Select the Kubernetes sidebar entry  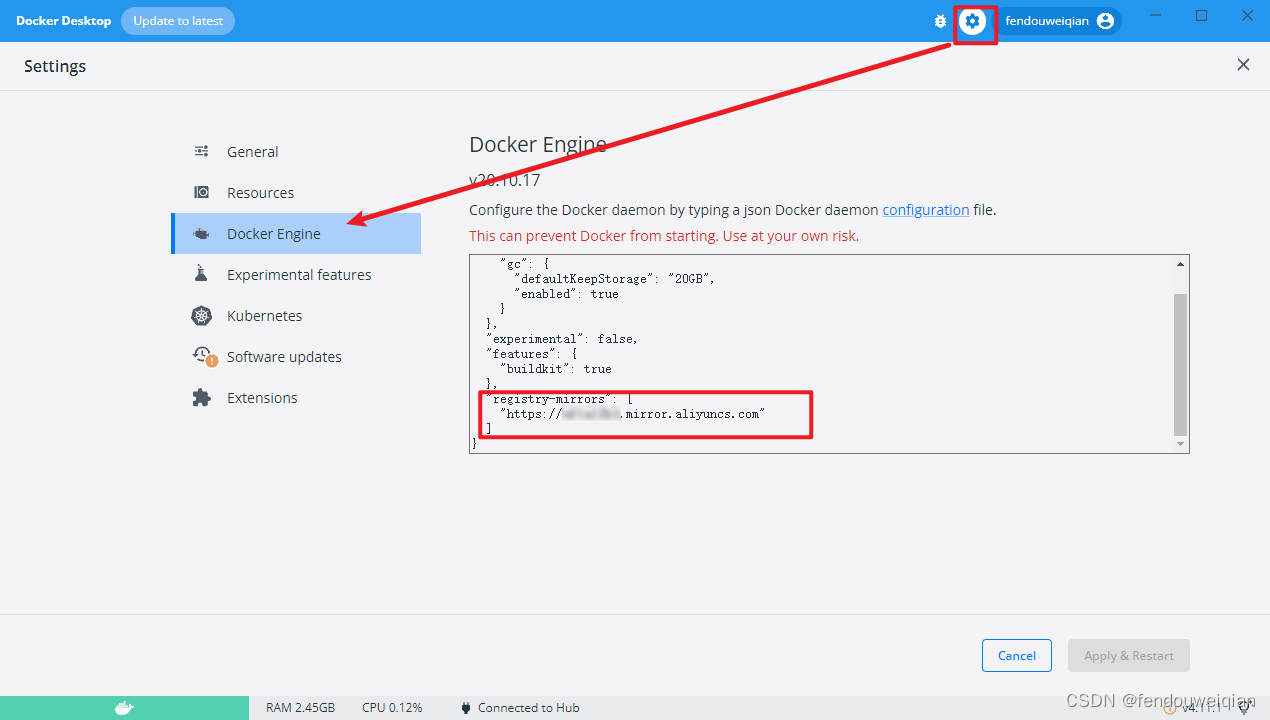click(x=266, y=315)
